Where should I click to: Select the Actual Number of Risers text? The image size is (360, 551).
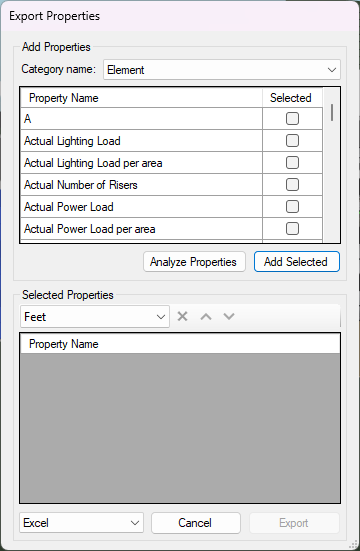pyautogui.click(x=81, y=185)
